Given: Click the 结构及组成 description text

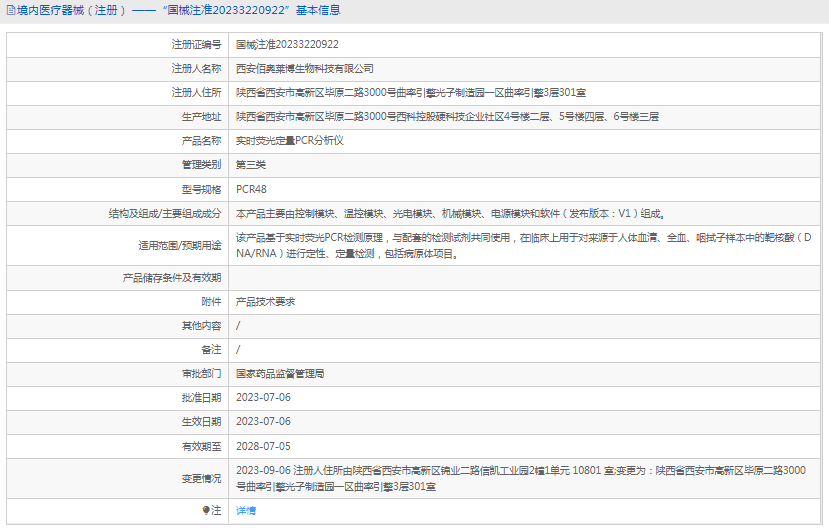Looking at the screenshot, I should pyautogui.click(x=451, y=214).
